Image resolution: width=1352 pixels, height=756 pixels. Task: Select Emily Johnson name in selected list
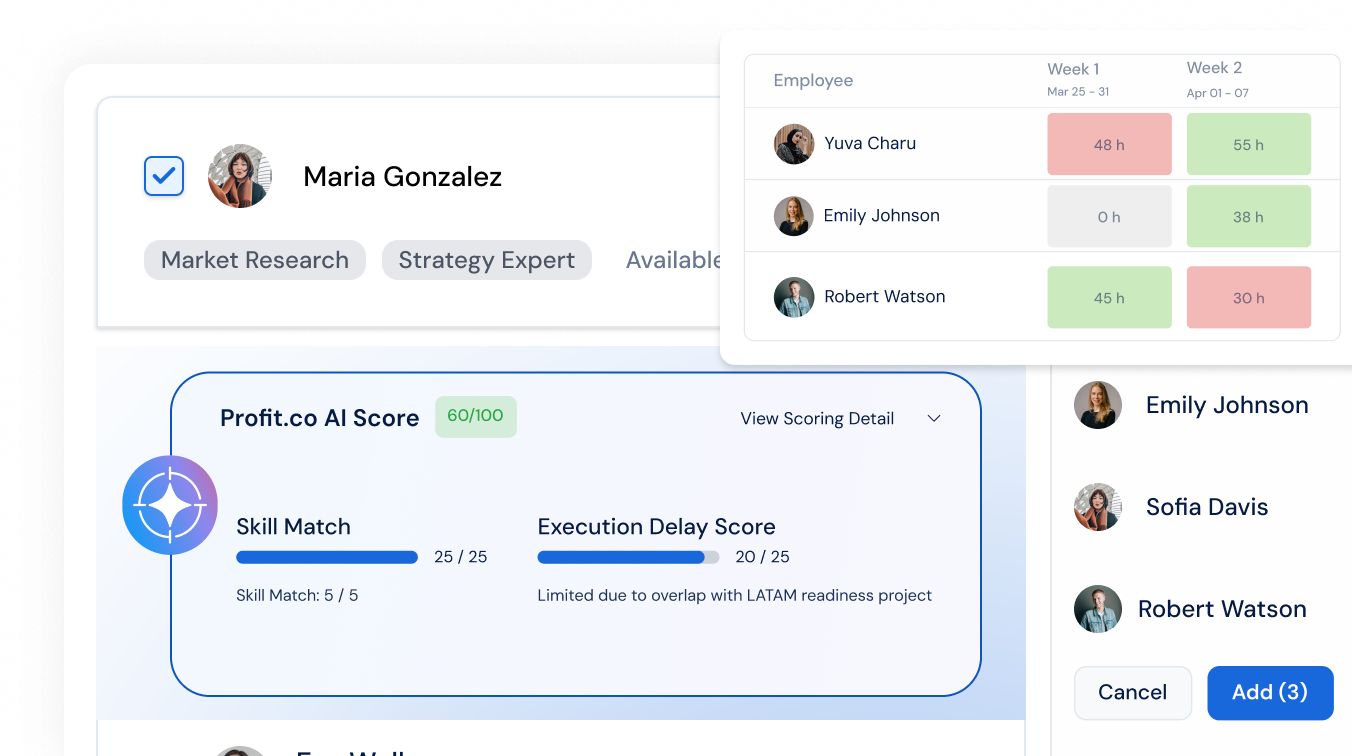1227,405
